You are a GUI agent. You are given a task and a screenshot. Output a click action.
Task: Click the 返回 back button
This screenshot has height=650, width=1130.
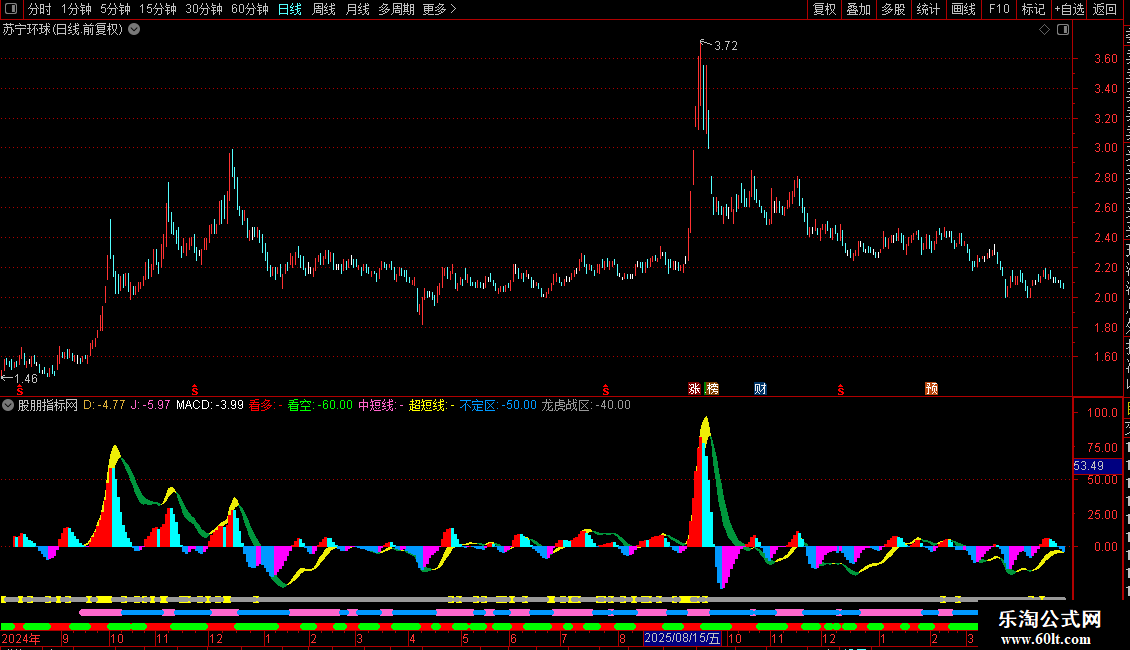coord(1104,9)
